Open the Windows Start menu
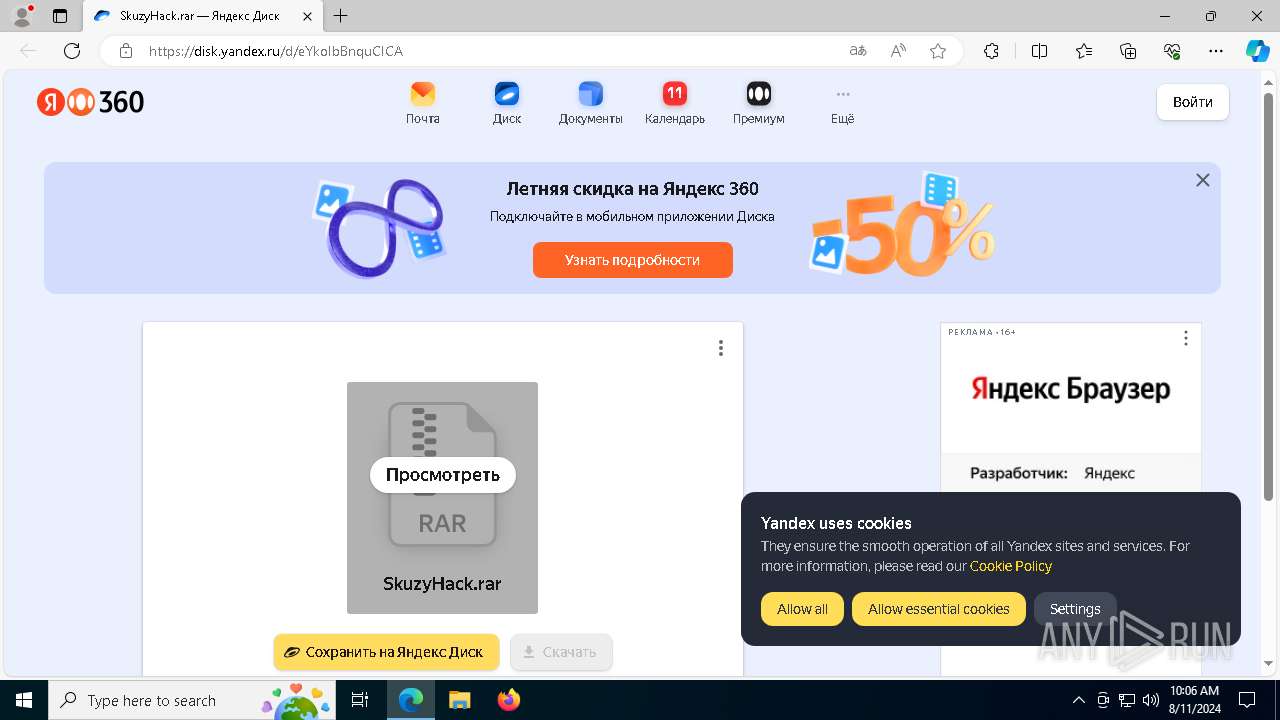The width and height of the screenshot is (1280, 720). click(24, 700)
